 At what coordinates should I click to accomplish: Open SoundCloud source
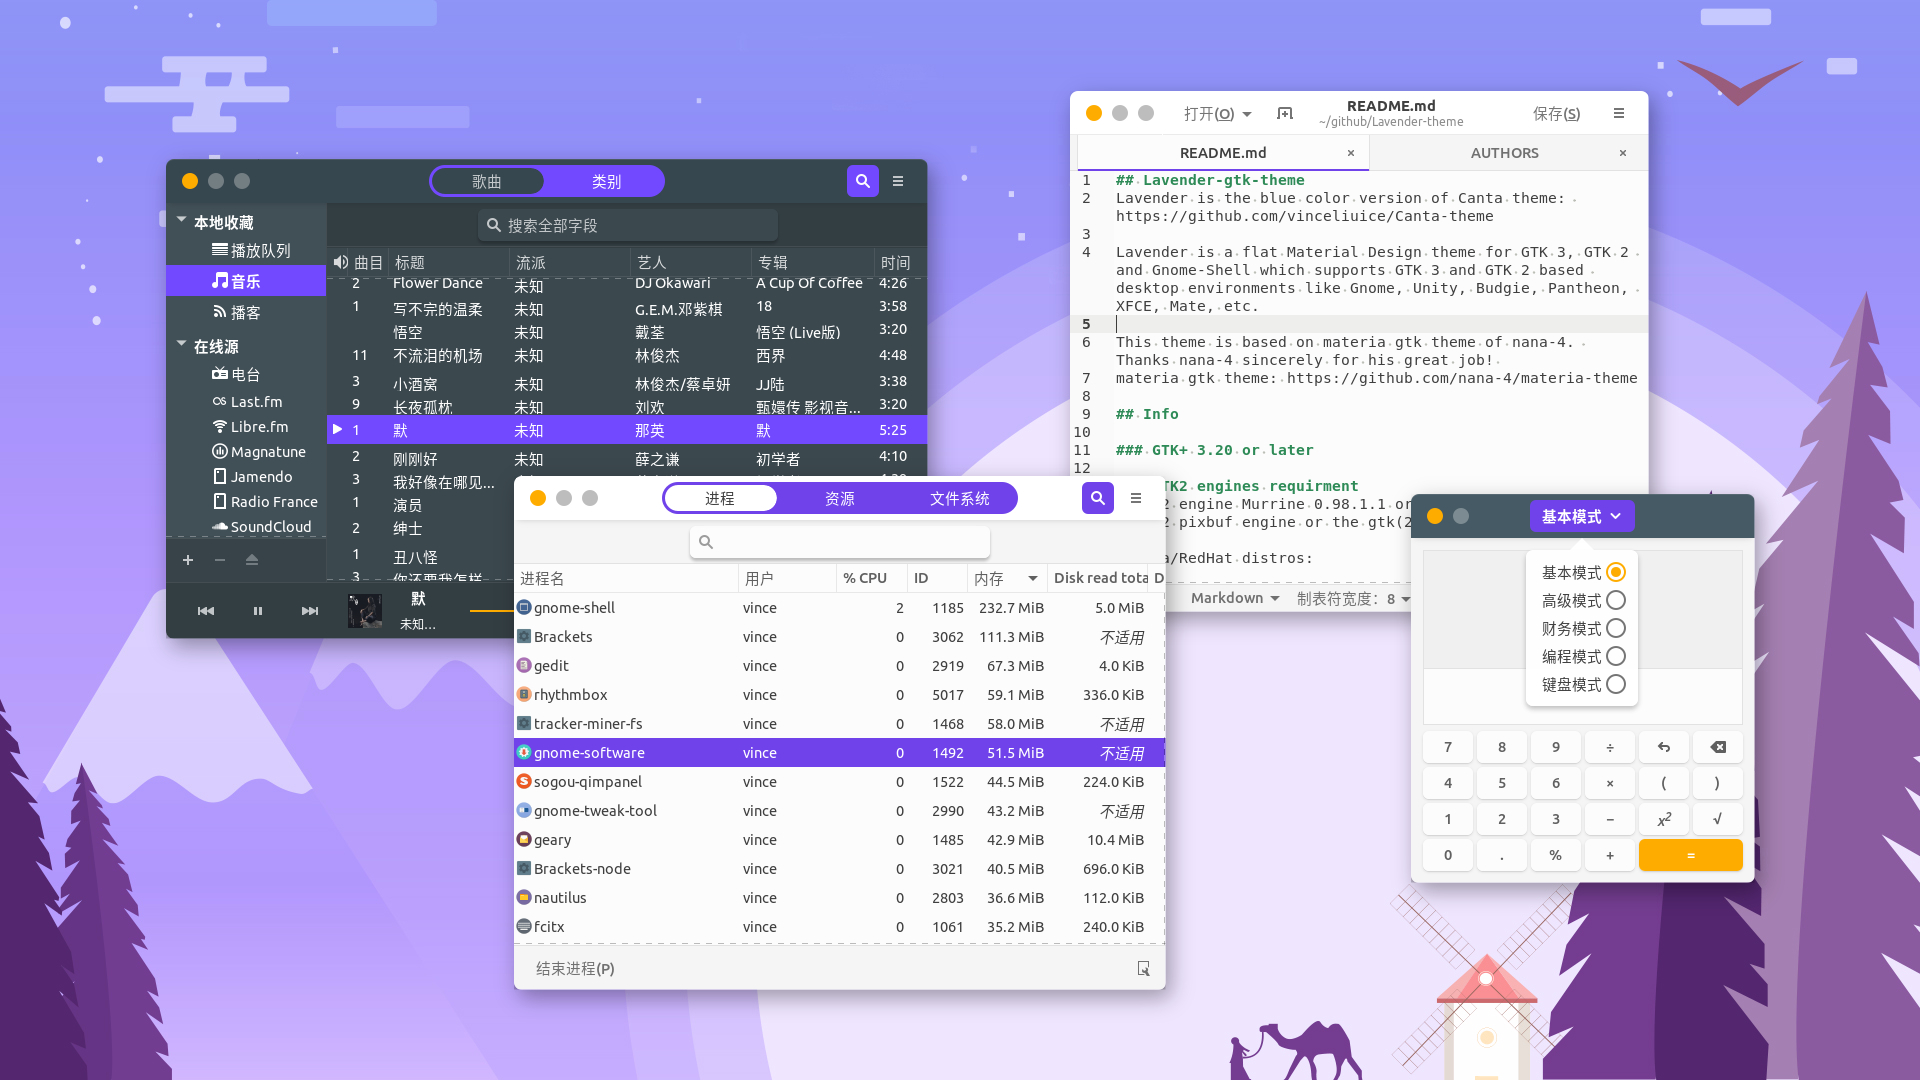[x=246, y=527]
